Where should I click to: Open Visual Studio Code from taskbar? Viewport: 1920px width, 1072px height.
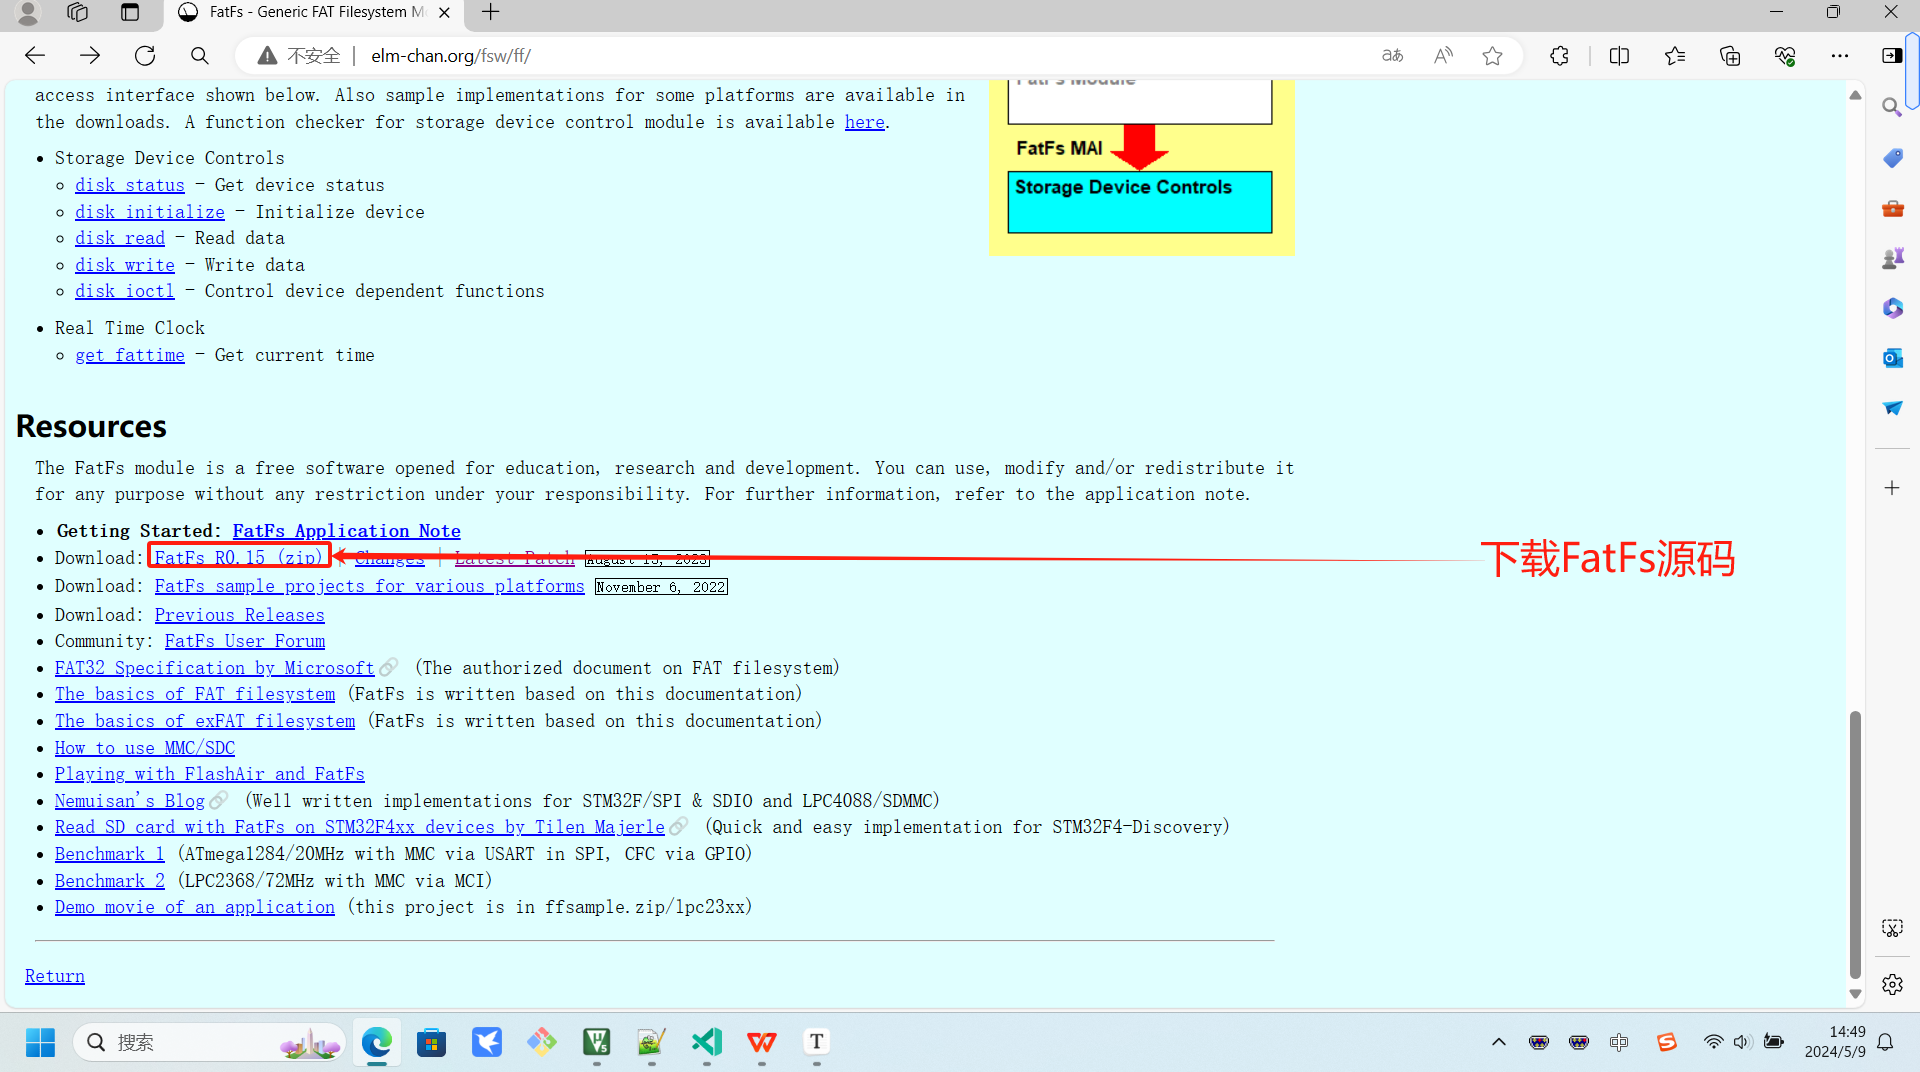(707, 1042)
